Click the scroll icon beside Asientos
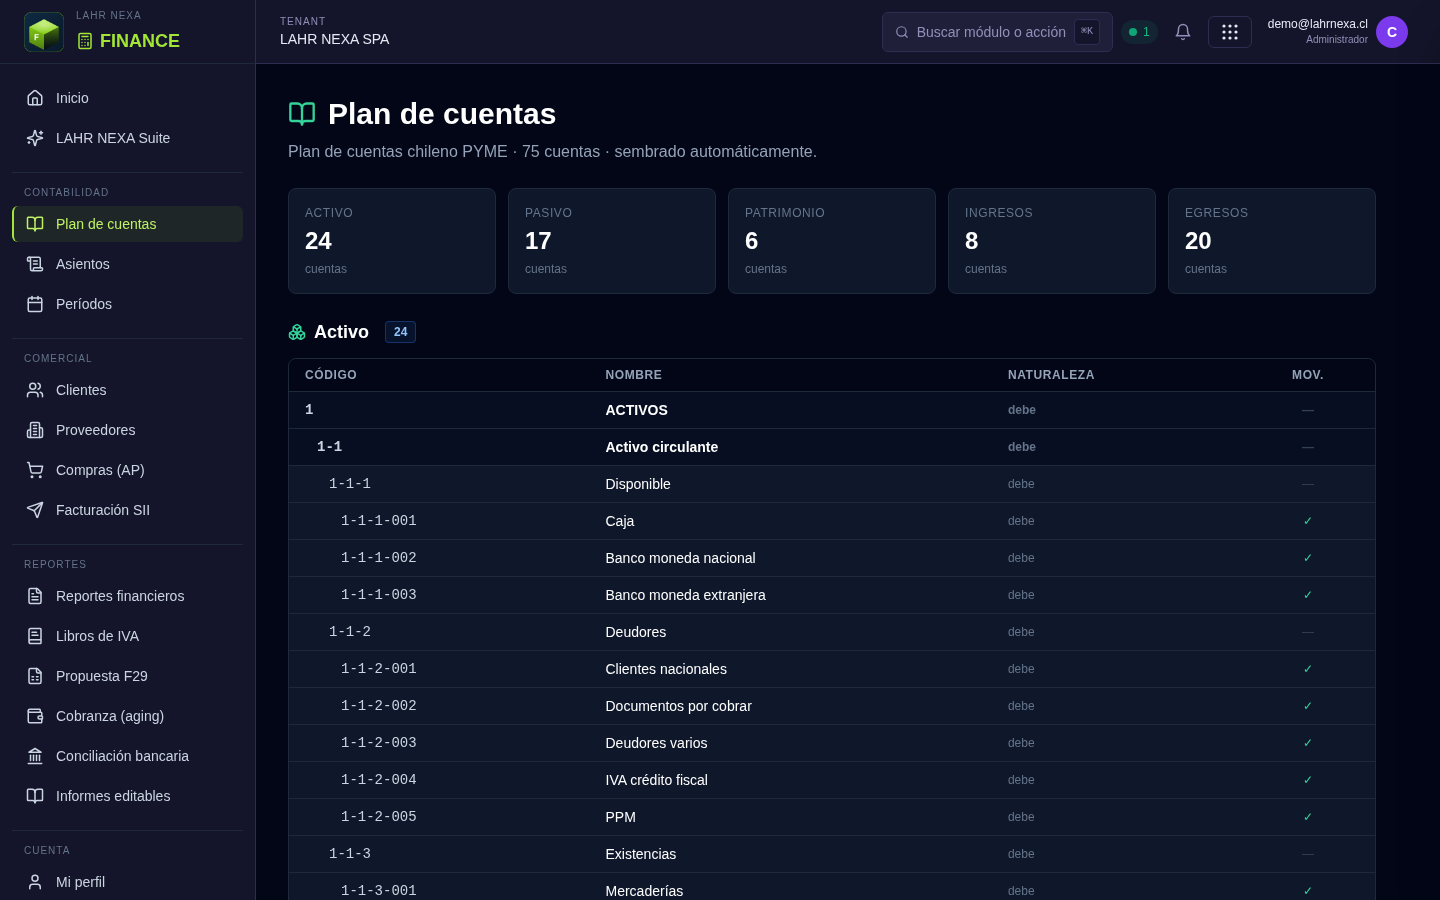The height and width of the screenshot is (900, 1440). point(35,264)
